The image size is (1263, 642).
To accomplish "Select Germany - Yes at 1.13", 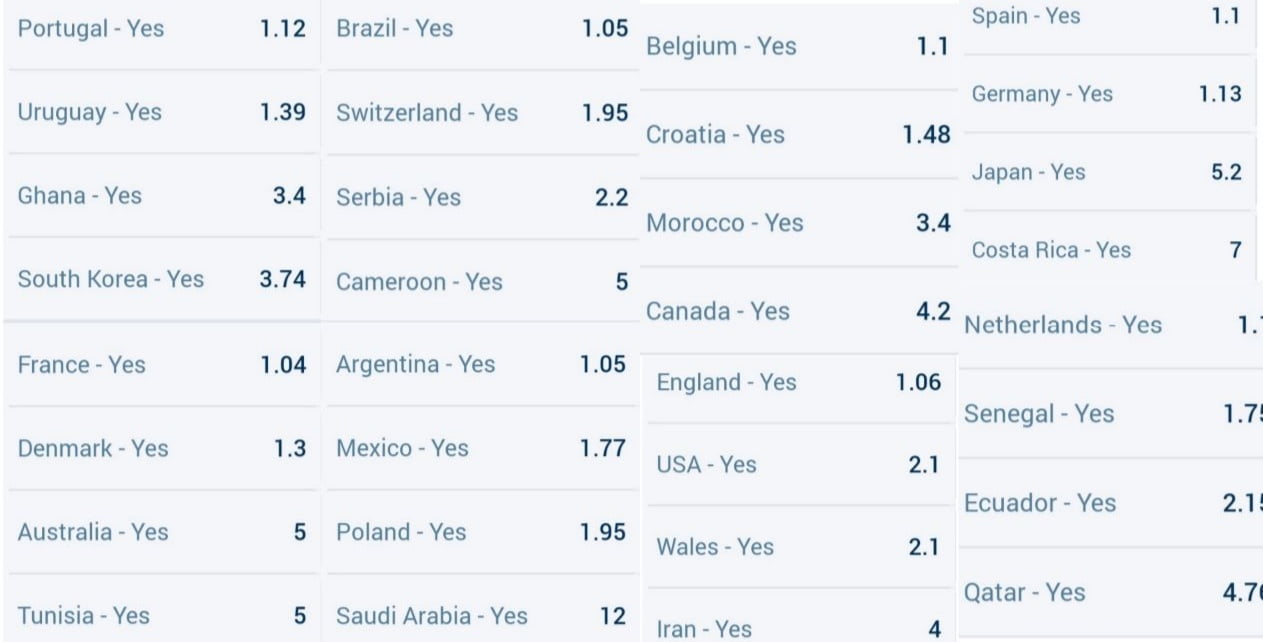I will (x=1106, y=94).
